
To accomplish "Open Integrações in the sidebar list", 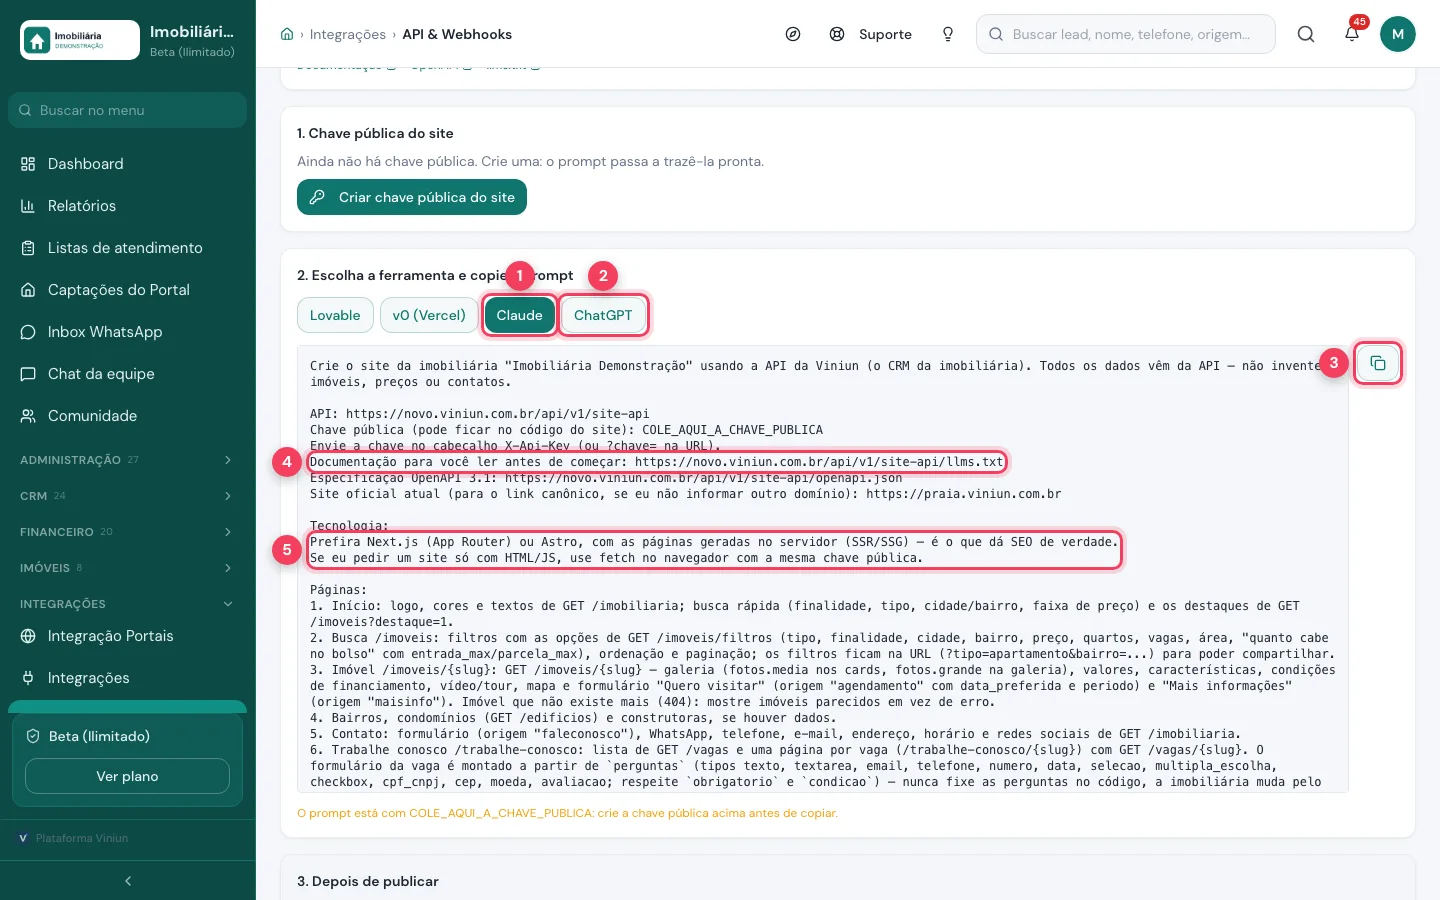I will [x=128, y=678].
